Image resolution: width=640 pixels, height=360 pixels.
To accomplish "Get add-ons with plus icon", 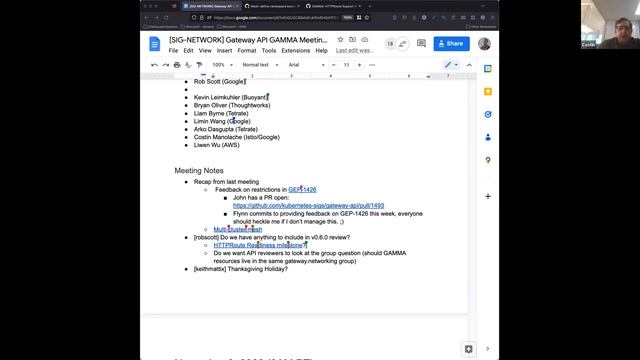I will (x=488, y=196).
